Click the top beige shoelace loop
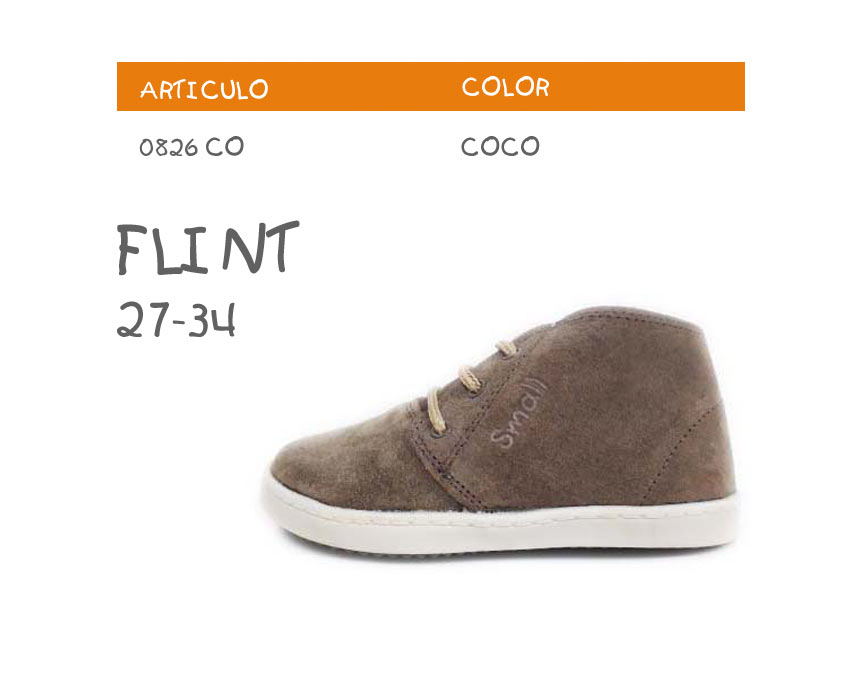The image size is (862, 700). pos(506,348)
